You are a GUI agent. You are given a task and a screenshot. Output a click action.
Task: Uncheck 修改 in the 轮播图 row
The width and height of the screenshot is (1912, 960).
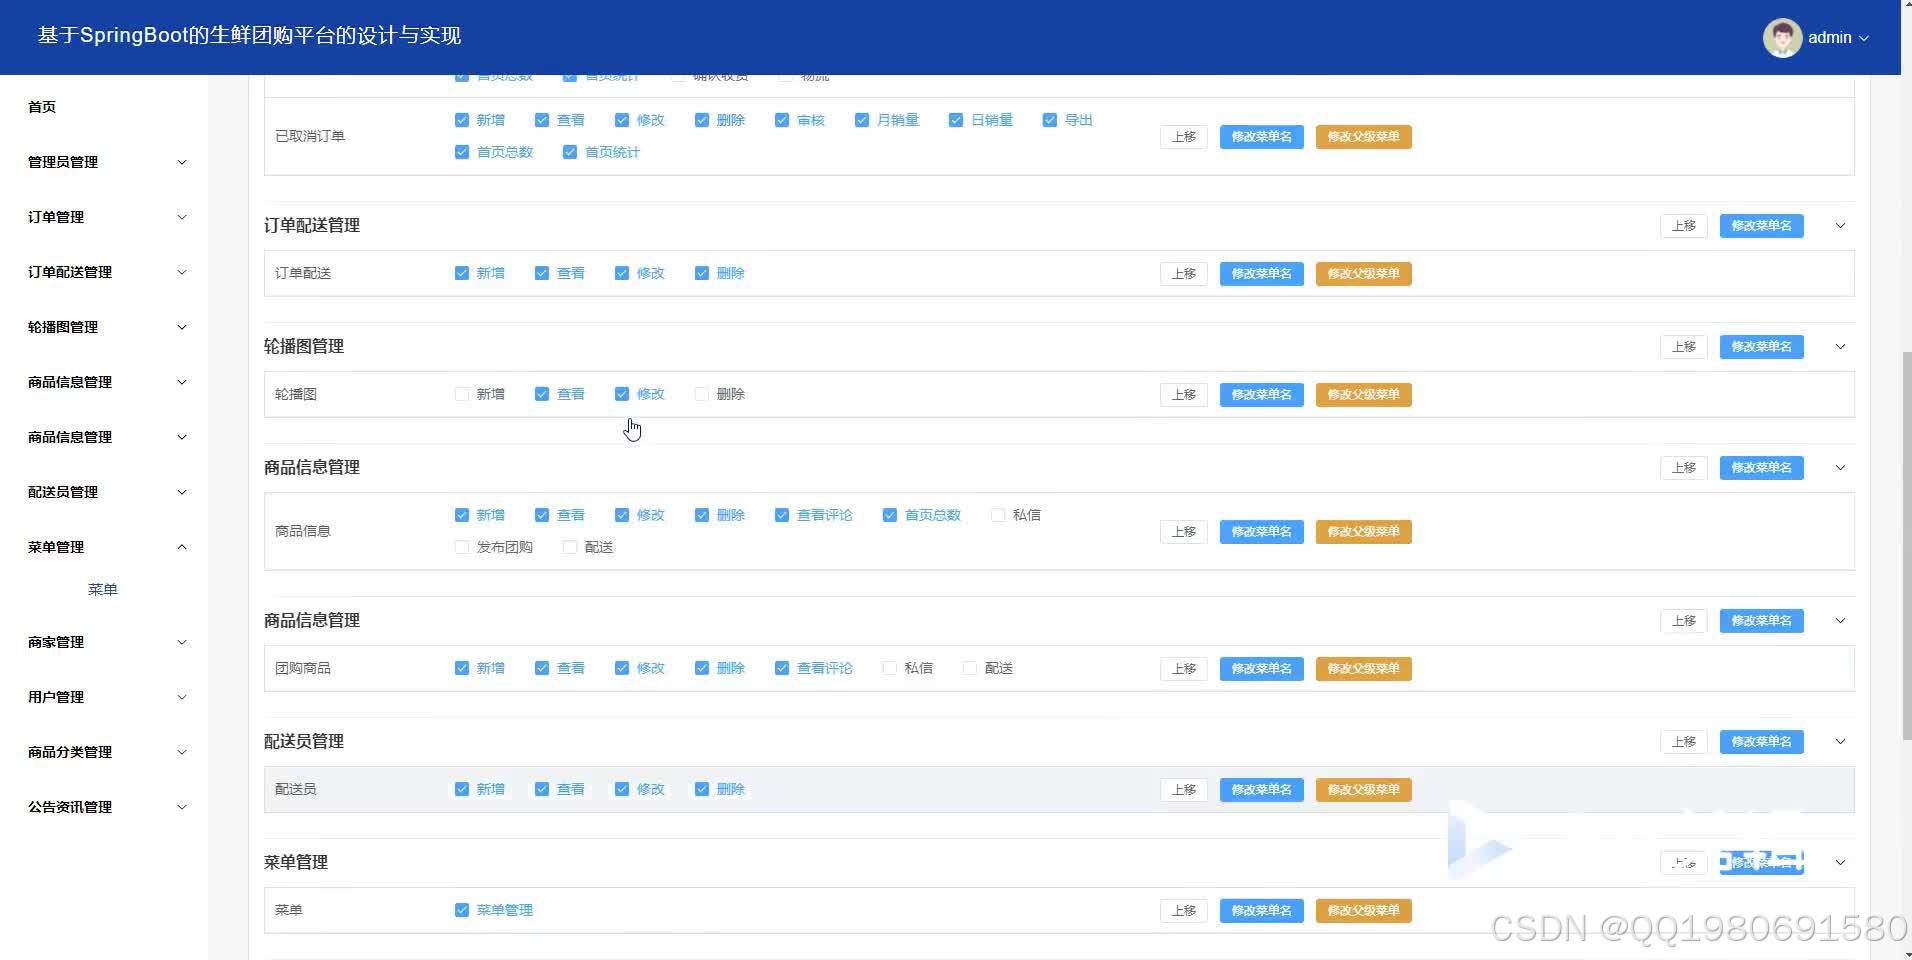(621, 394)
